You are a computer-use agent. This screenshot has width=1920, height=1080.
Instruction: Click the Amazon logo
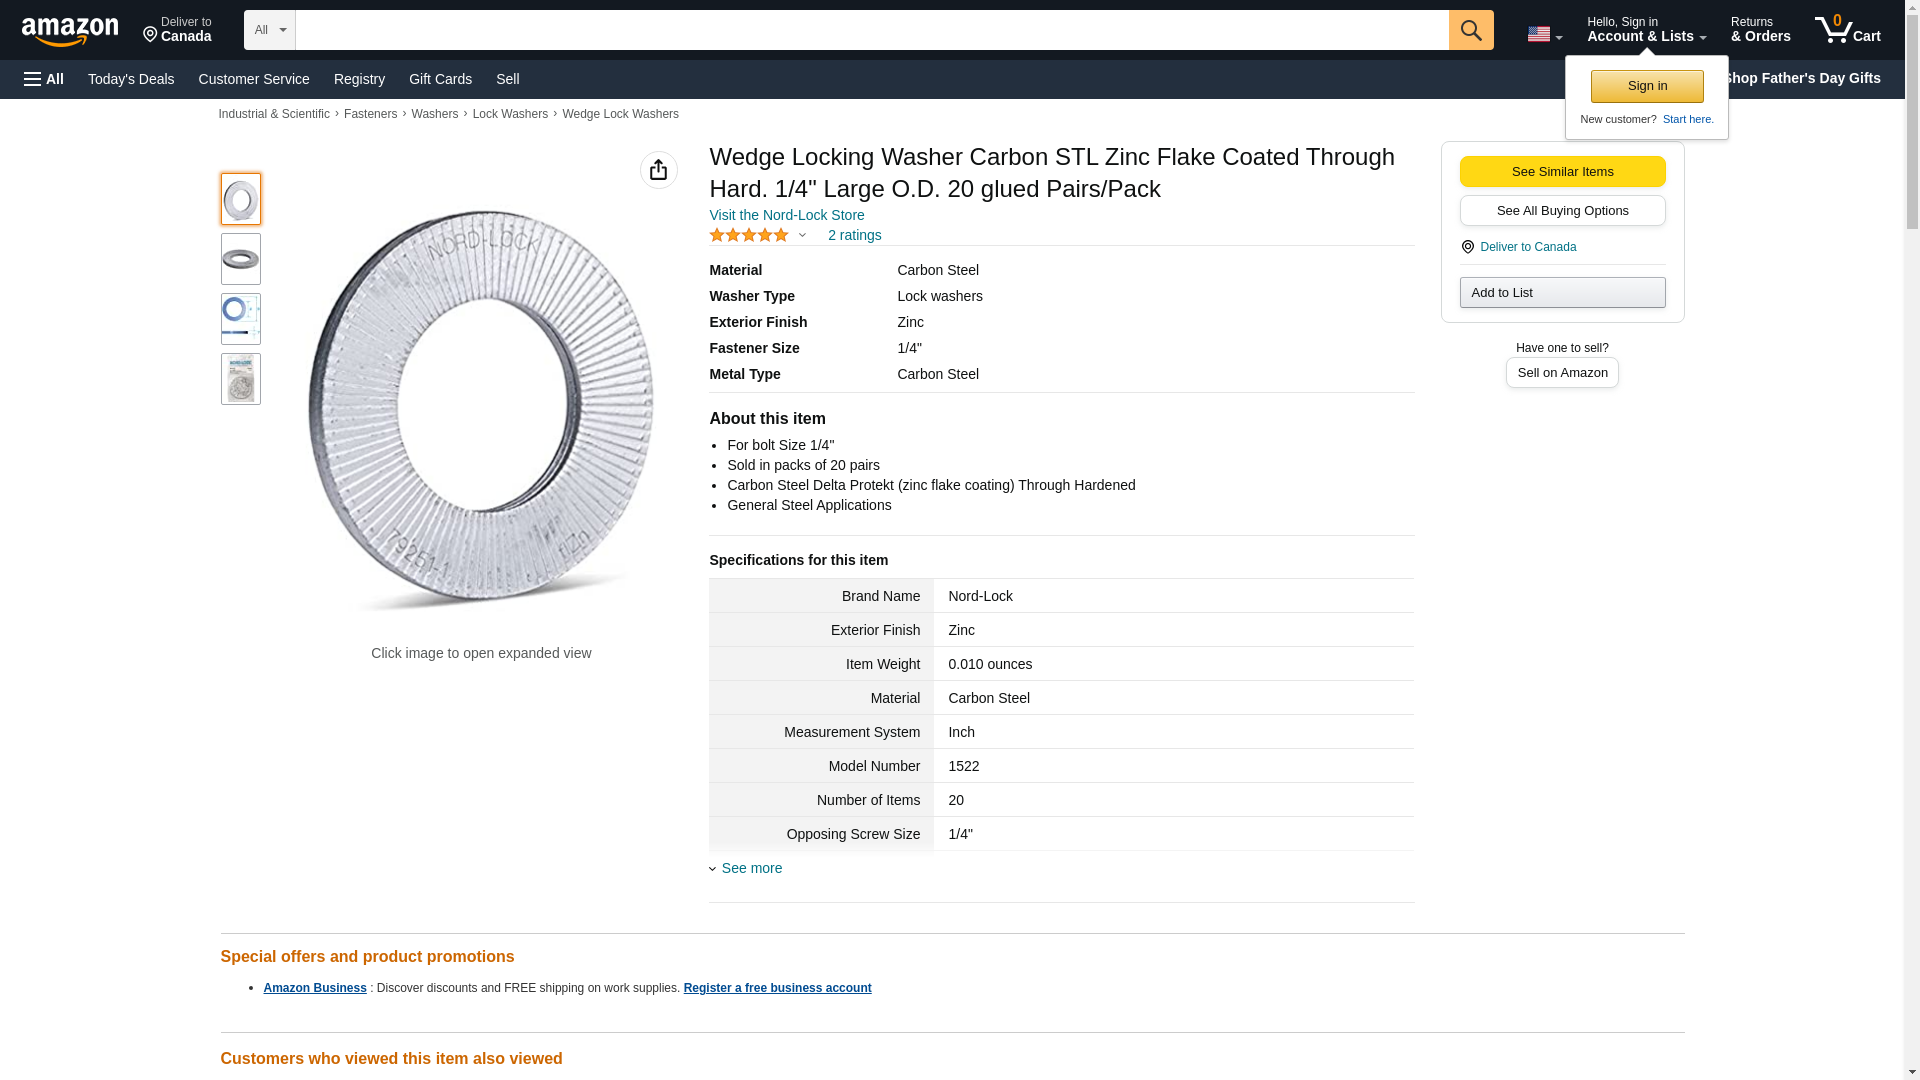coord(70,31)
